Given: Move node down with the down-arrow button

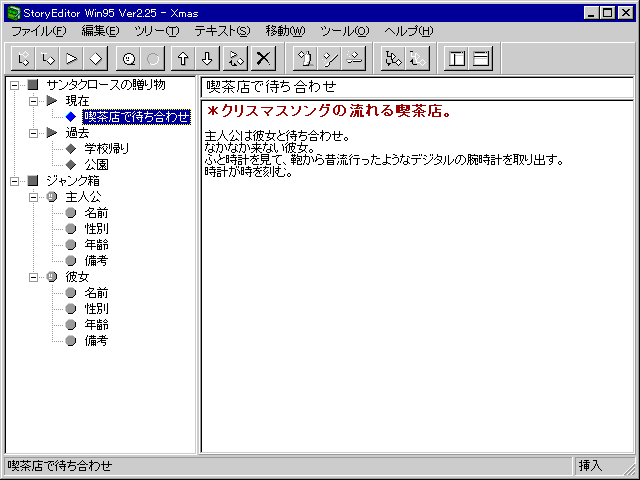Looking at the screenshot, I should tap(207, 59).
